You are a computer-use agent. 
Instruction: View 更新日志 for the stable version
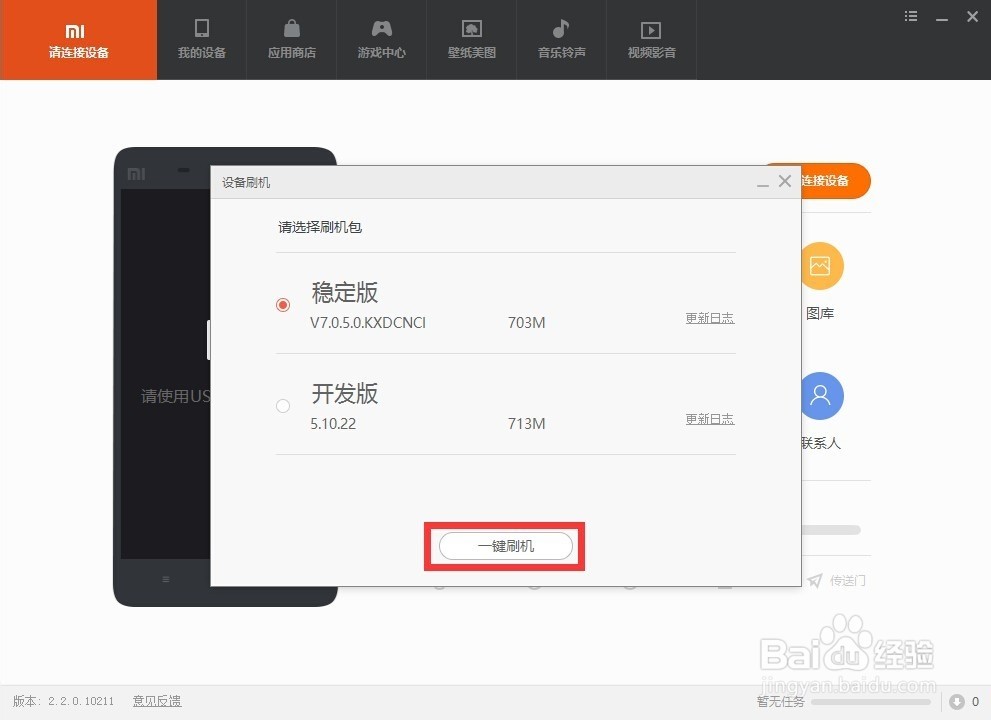pyautogui.click(x=709, y=318)
